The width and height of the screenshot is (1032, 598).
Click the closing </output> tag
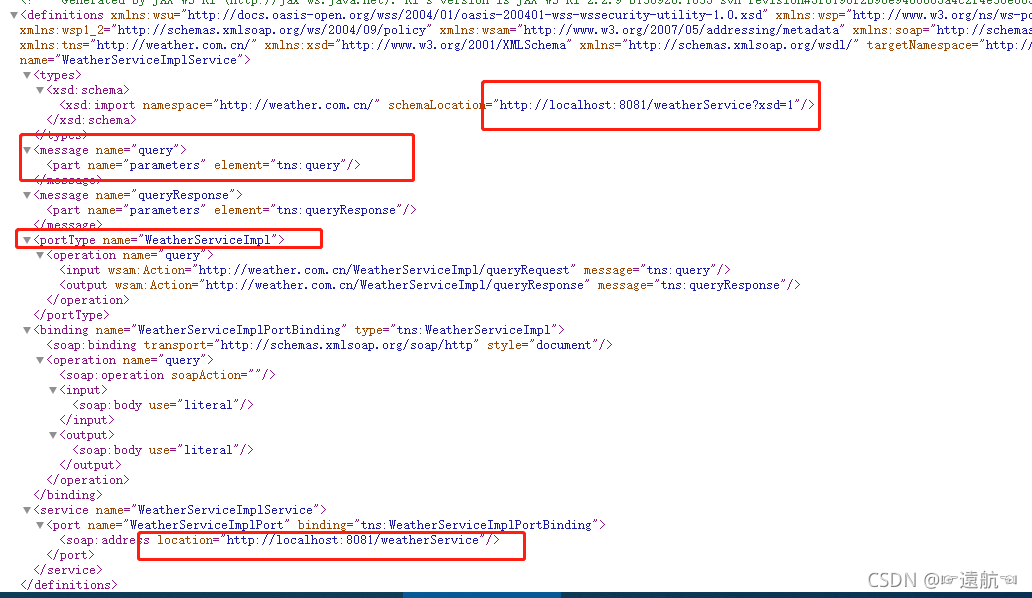(90, 465)
